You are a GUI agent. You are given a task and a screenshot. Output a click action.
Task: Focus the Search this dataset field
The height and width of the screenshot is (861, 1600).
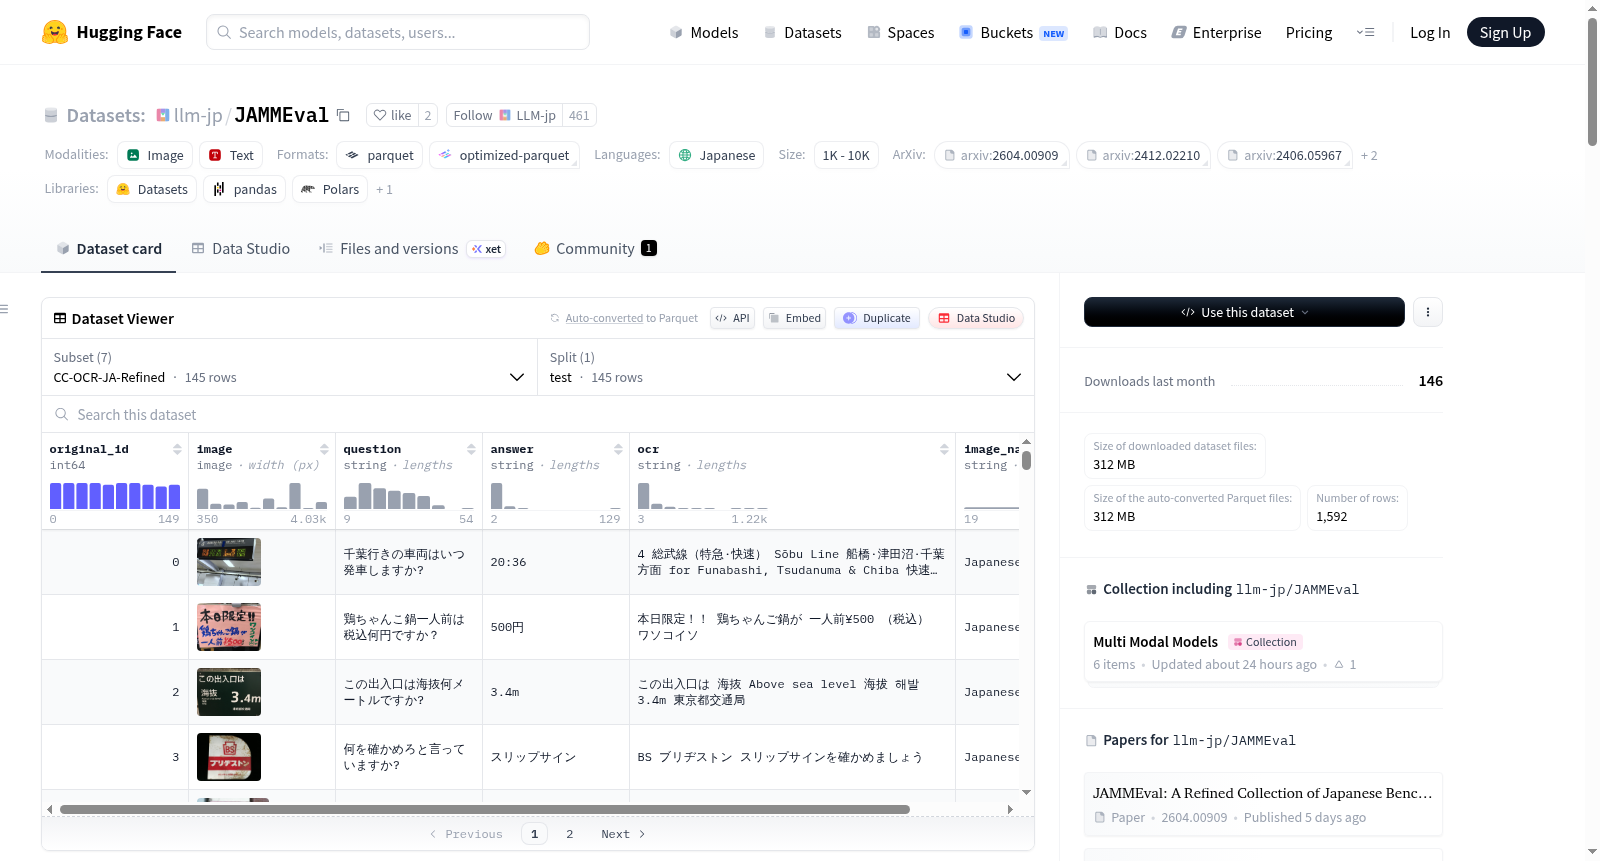coord(538,414)
